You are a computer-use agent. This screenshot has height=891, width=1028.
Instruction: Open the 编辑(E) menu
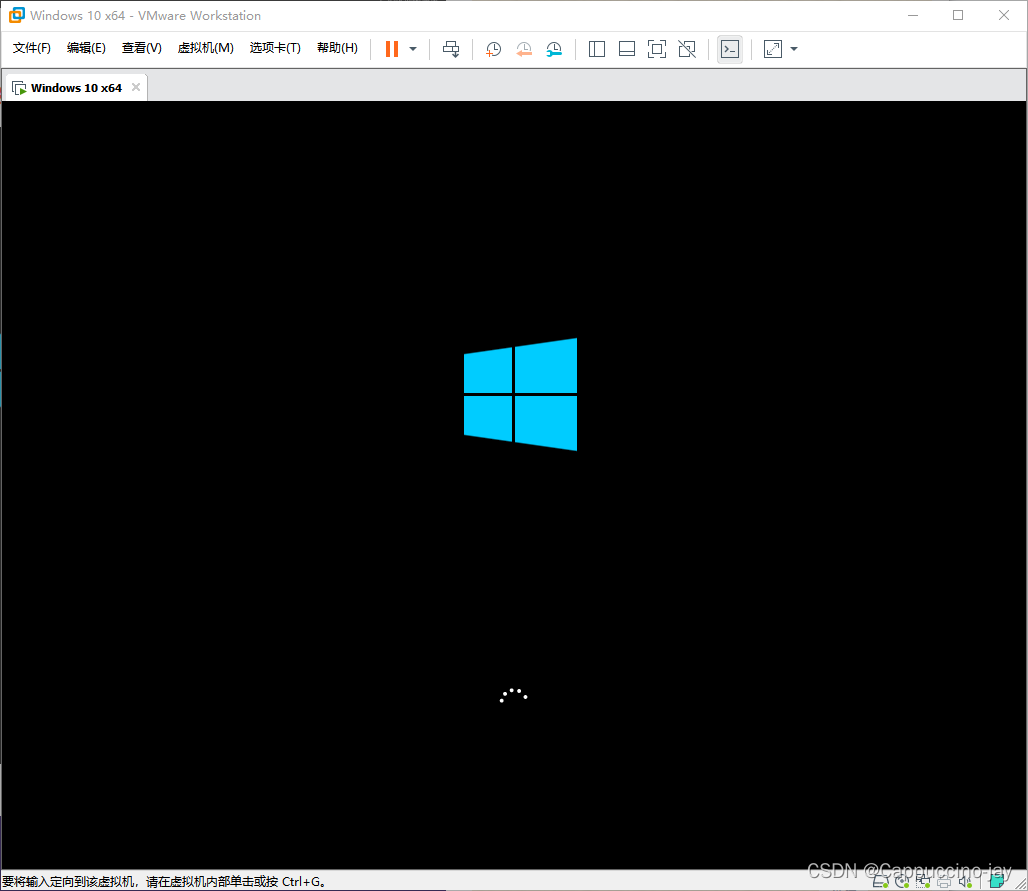pos(86,48)
